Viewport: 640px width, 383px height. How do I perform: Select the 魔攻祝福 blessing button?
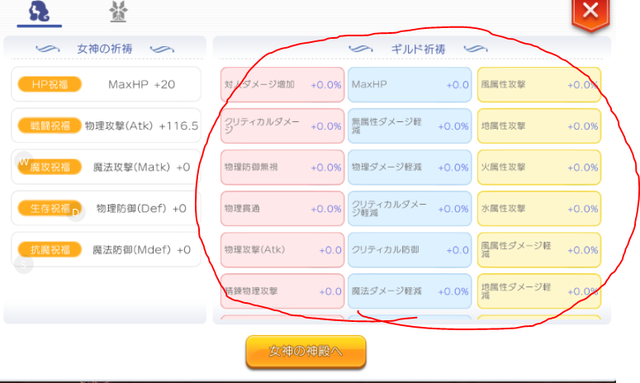(x=49, y=167)
